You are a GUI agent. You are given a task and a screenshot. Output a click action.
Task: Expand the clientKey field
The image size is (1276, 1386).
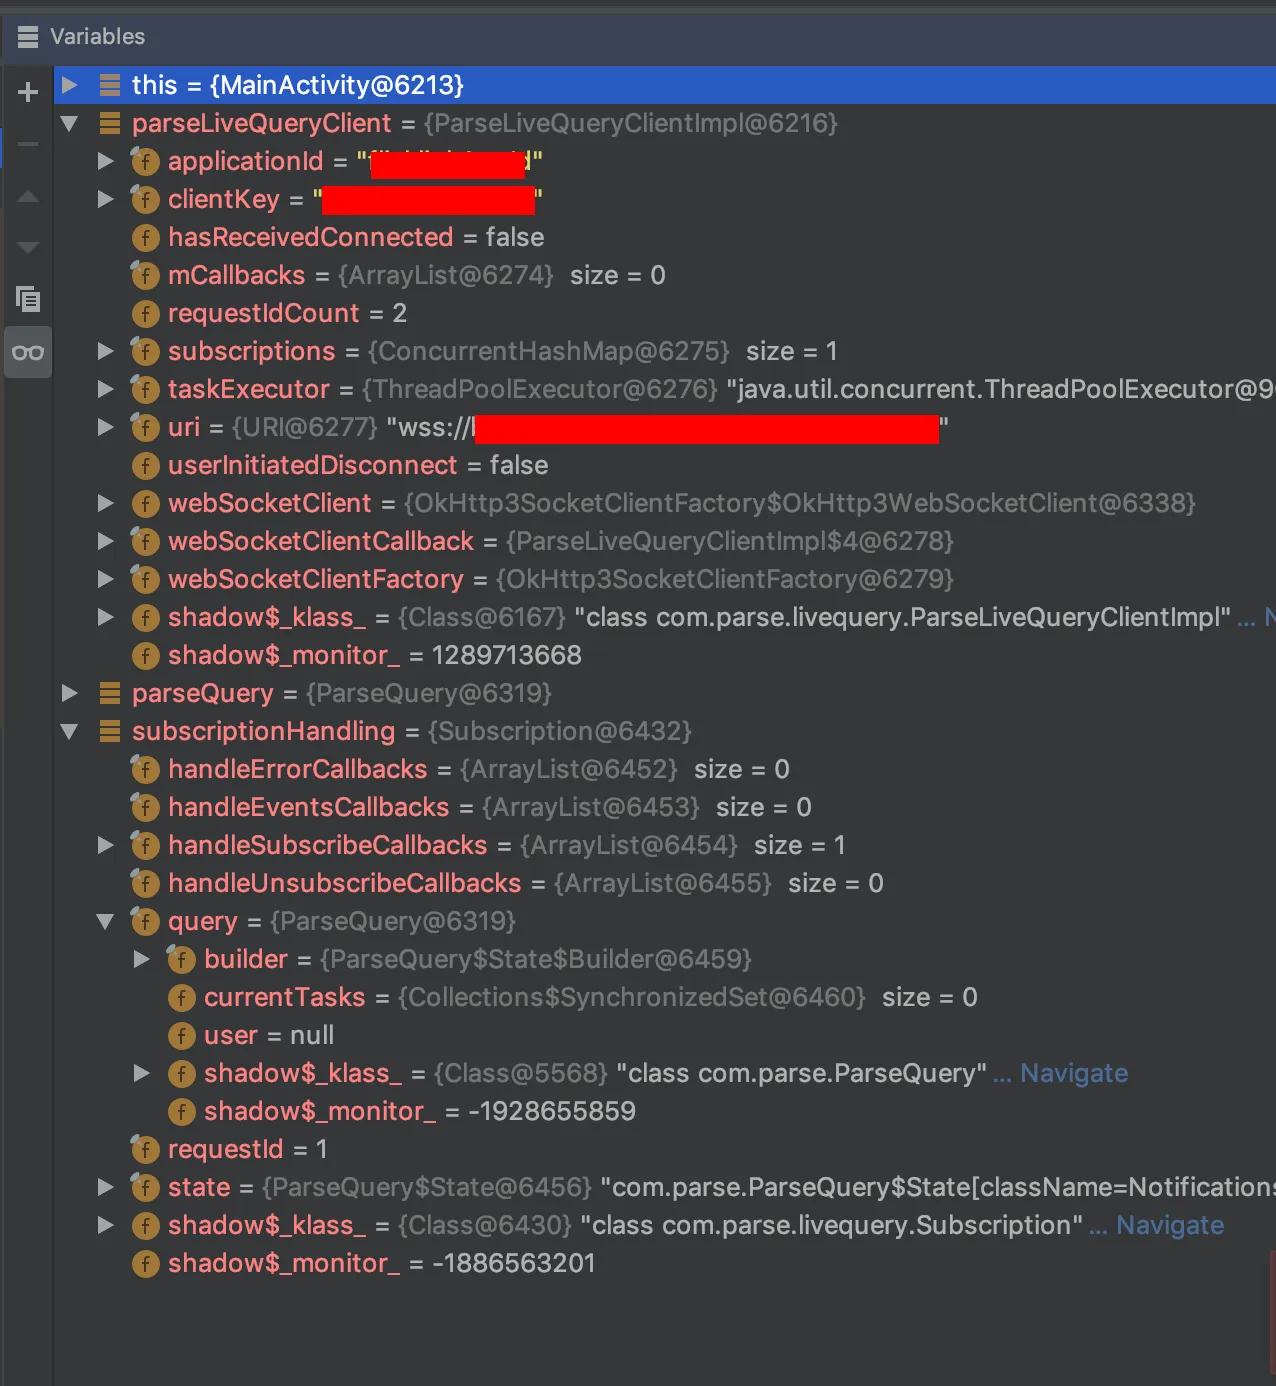[105, 199]
